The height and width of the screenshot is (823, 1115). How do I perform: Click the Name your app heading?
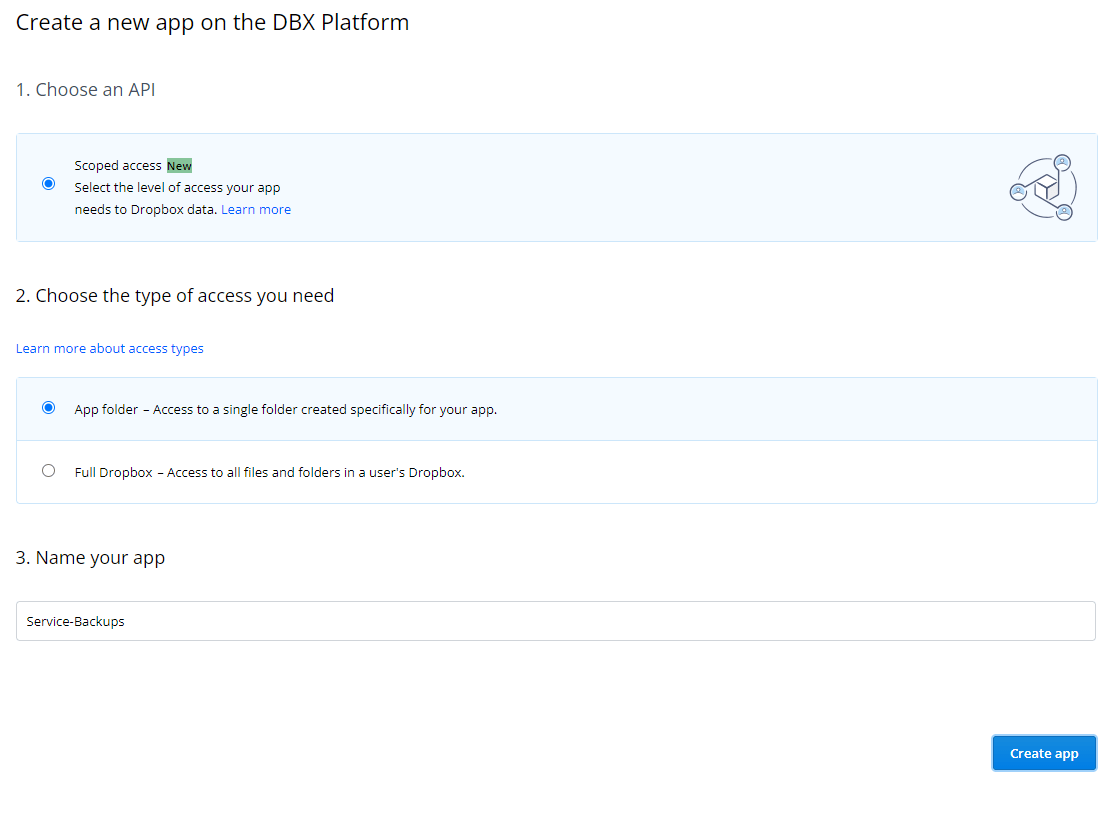pyautogui.click(x=90, y=557)
